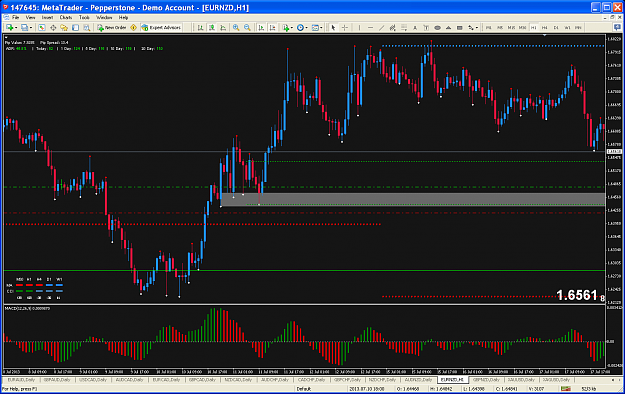The image size is (625, 394).
Task: Expand the Periods dropdown arrow
Action: pyautogui.click(x=306, y=28)
